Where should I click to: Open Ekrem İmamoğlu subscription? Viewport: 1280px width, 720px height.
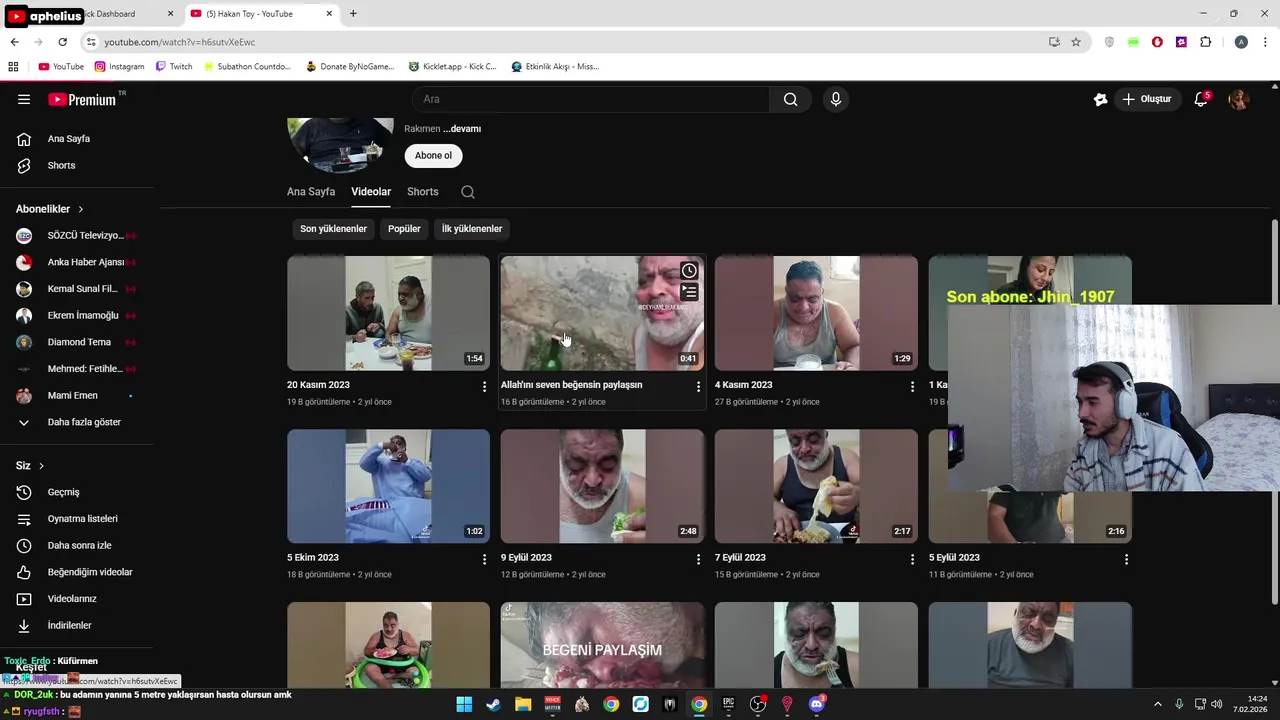77,316
